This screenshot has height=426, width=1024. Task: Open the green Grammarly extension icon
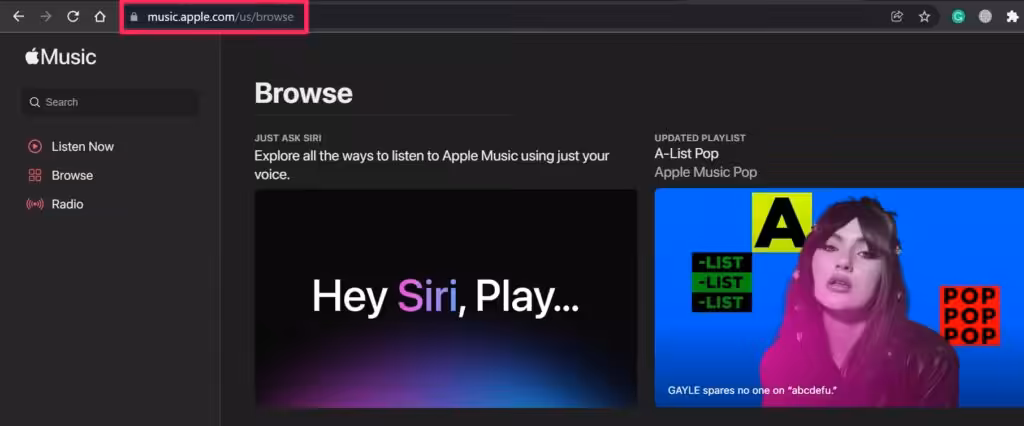pos(958,17)
